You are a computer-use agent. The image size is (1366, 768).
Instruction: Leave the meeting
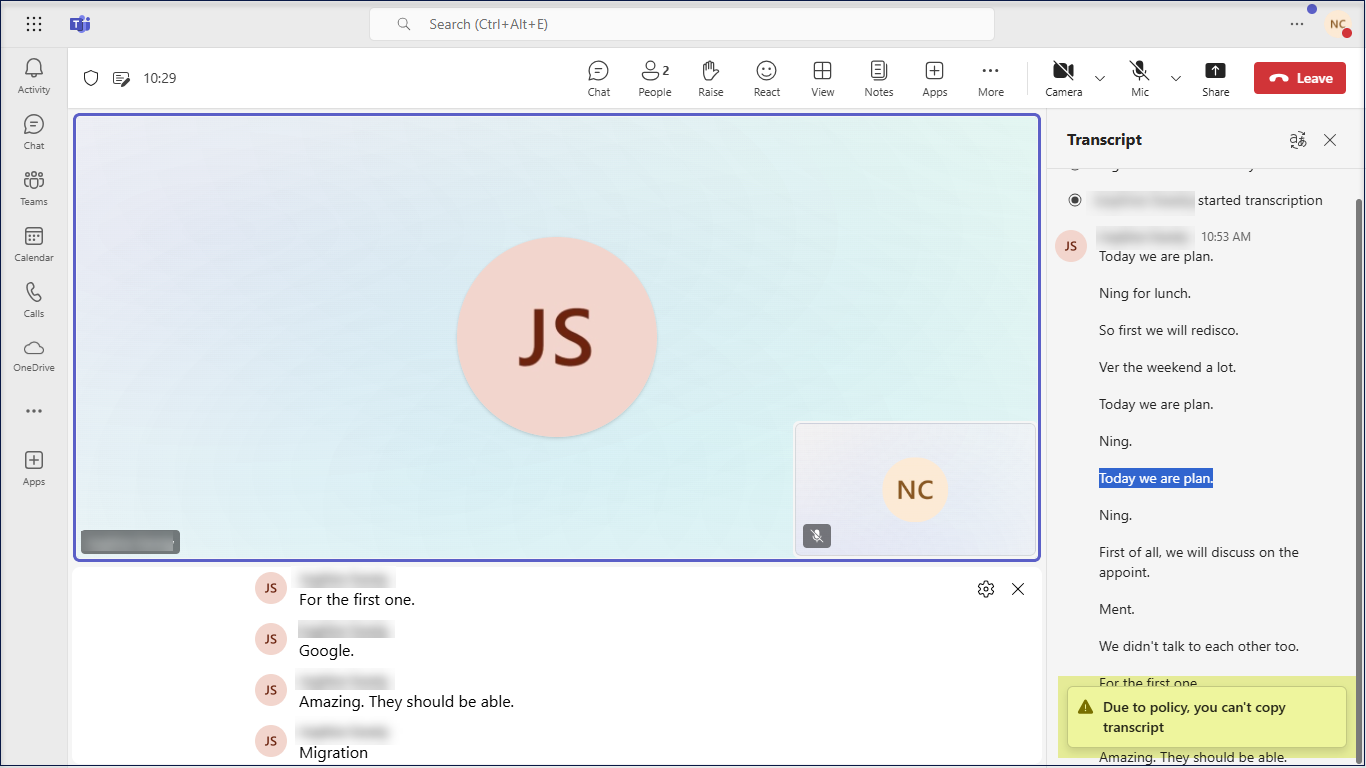(1301, 78)
